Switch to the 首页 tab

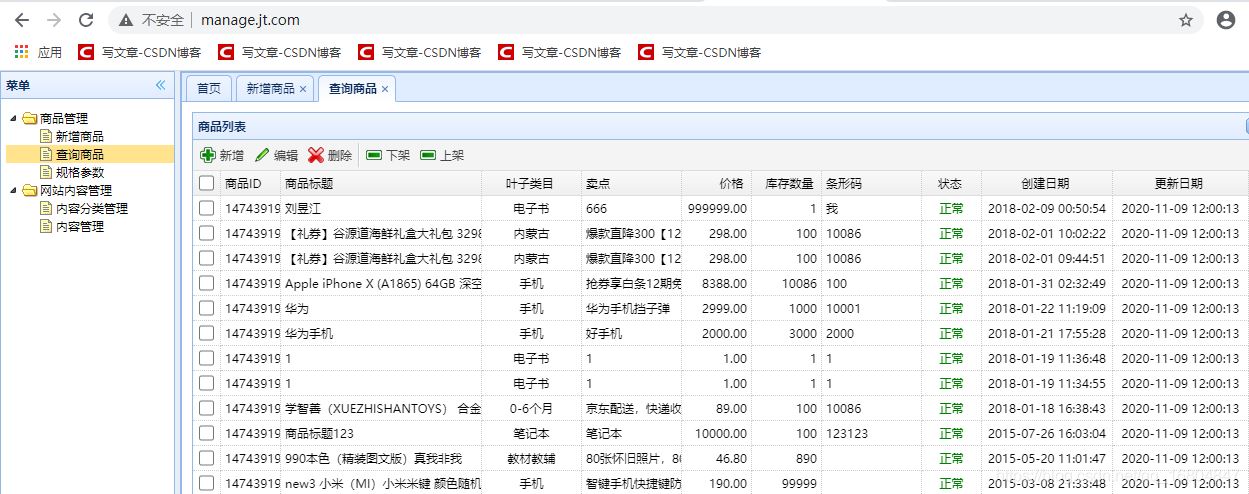pyautogui.click(x=209, y=88)
